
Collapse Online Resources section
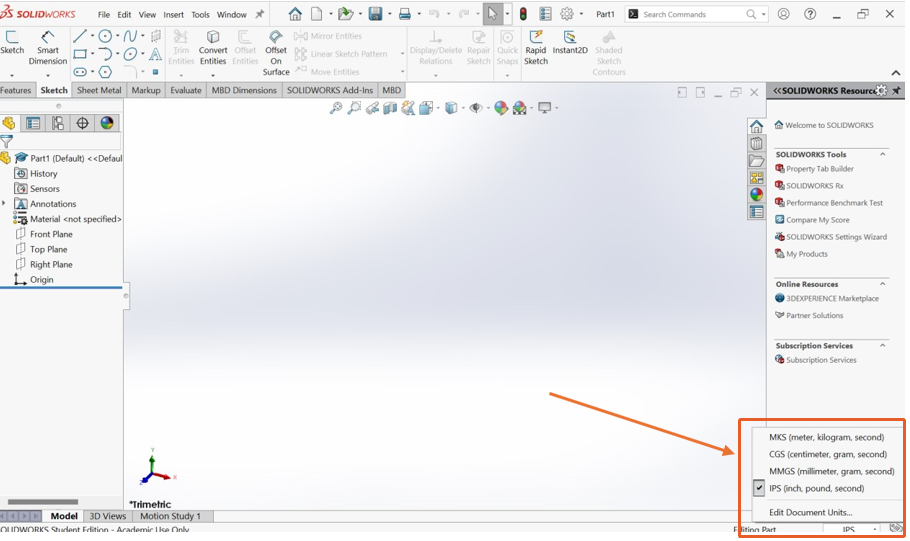(882, 284)
